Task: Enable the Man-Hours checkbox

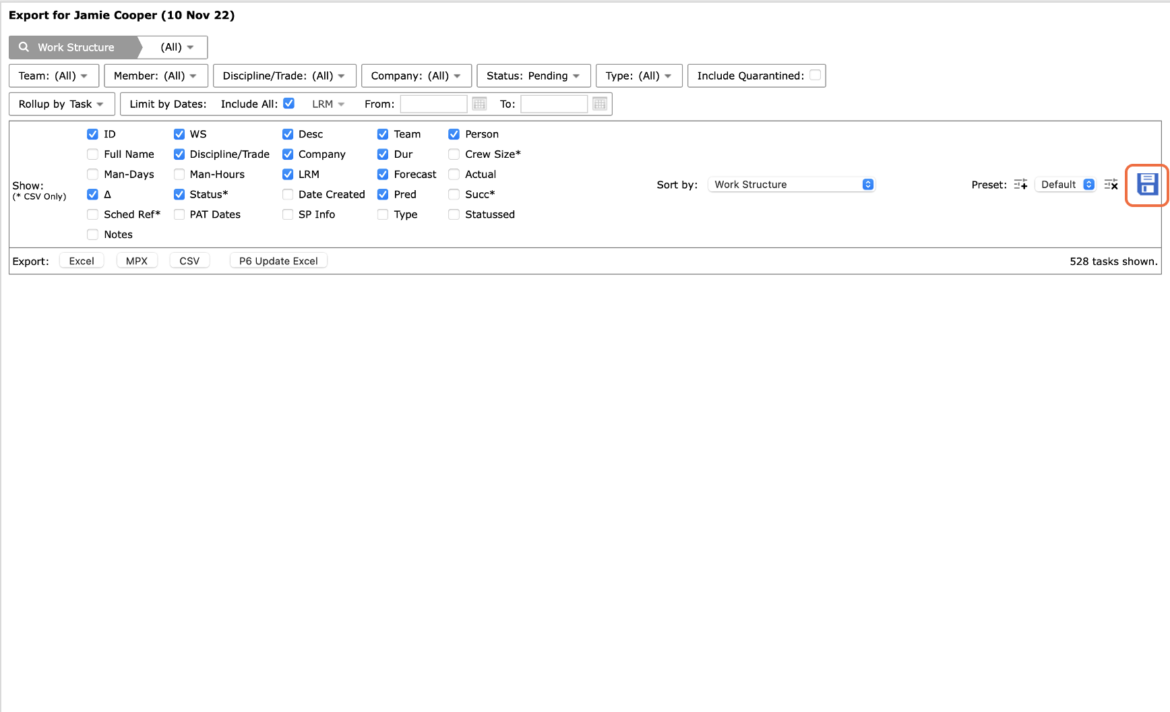Action: point(179,175)
